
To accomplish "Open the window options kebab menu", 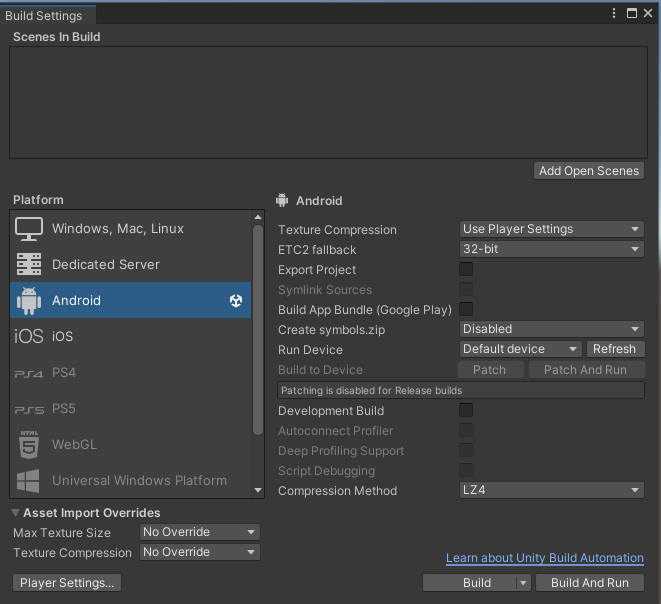I will 614,13.
